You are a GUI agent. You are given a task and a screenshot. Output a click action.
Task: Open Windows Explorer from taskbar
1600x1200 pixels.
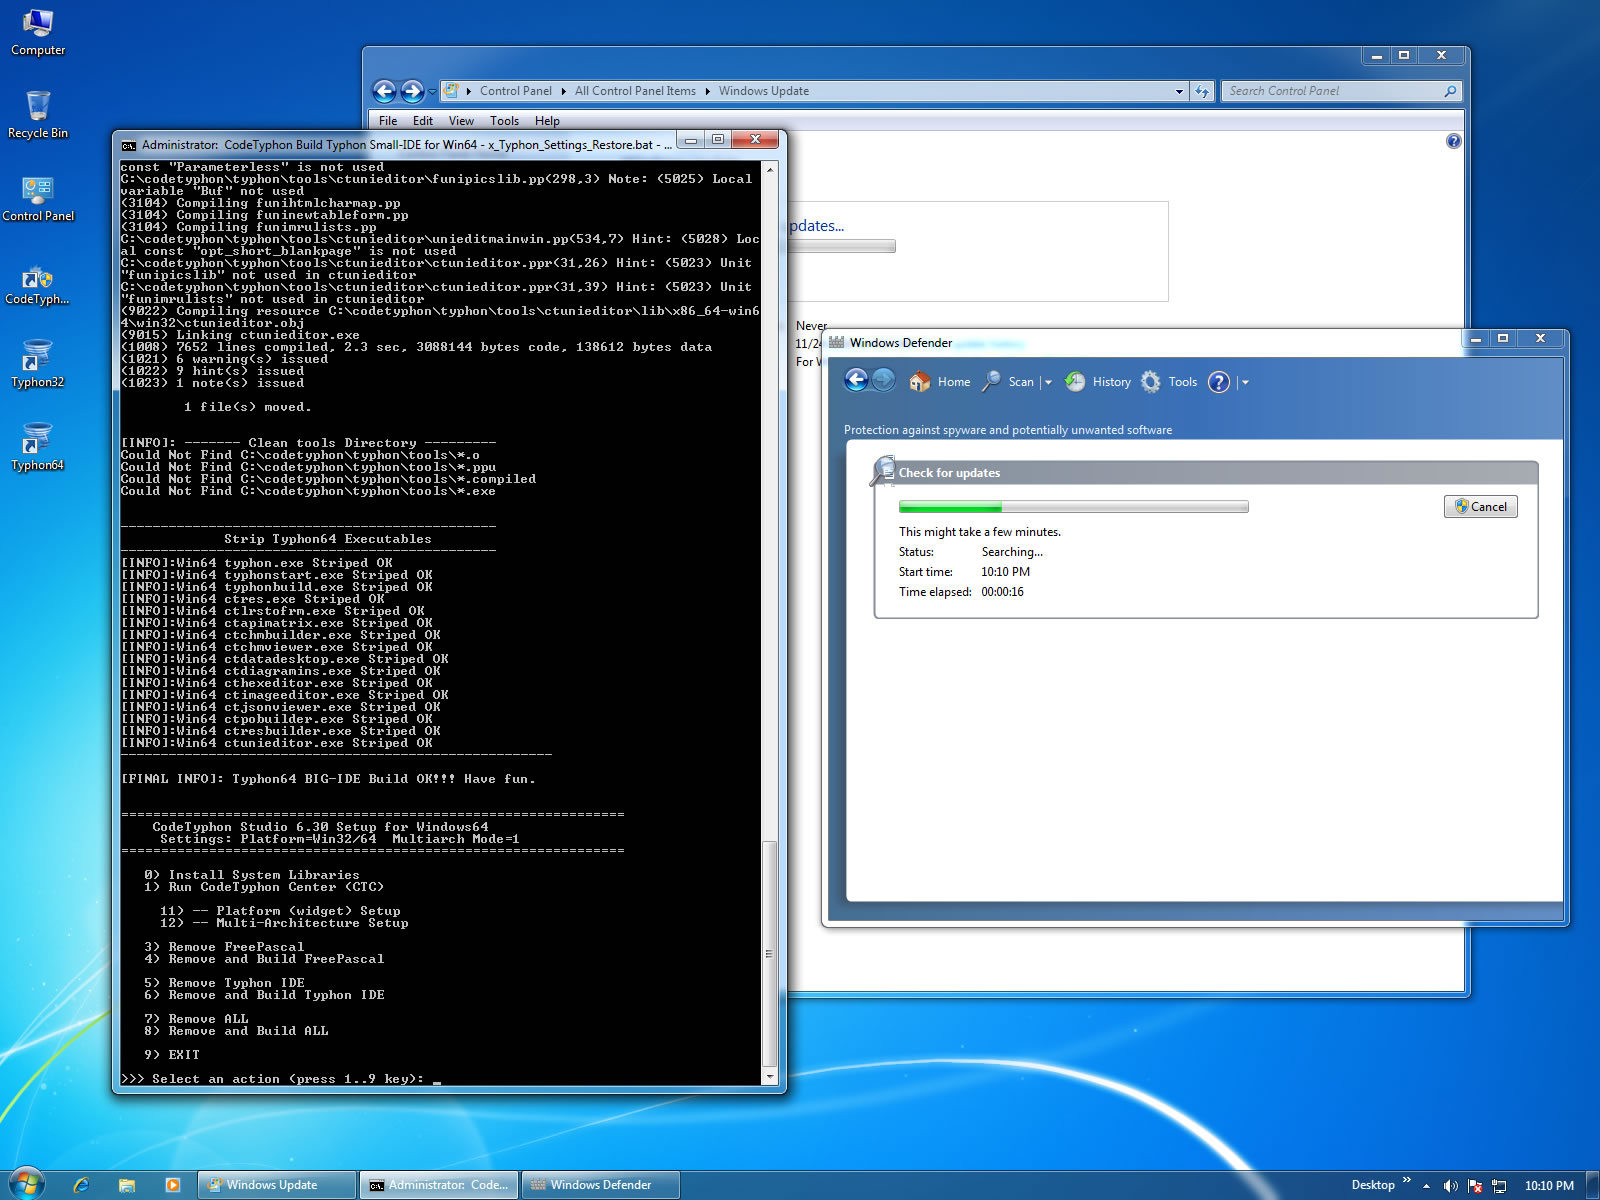[127, 1185]
